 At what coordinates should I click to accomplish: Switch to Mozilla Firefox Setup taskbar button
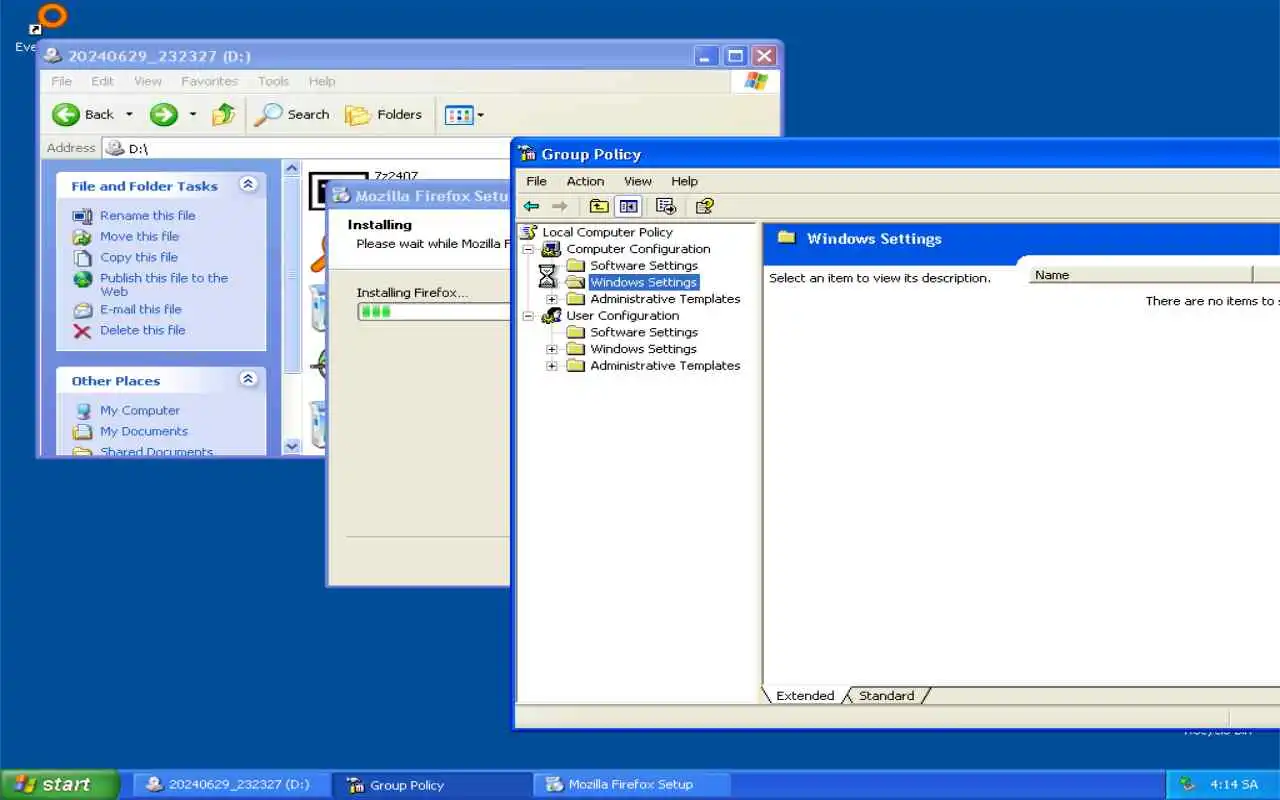click(632, 784)
